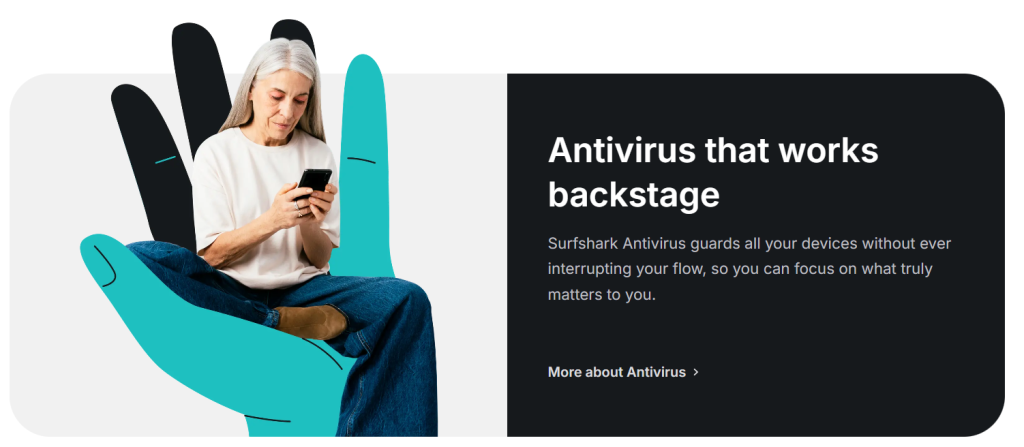Click the smartphone held by the woman
The height and width of the screenshot is (447, 1024).
(314, 180)
